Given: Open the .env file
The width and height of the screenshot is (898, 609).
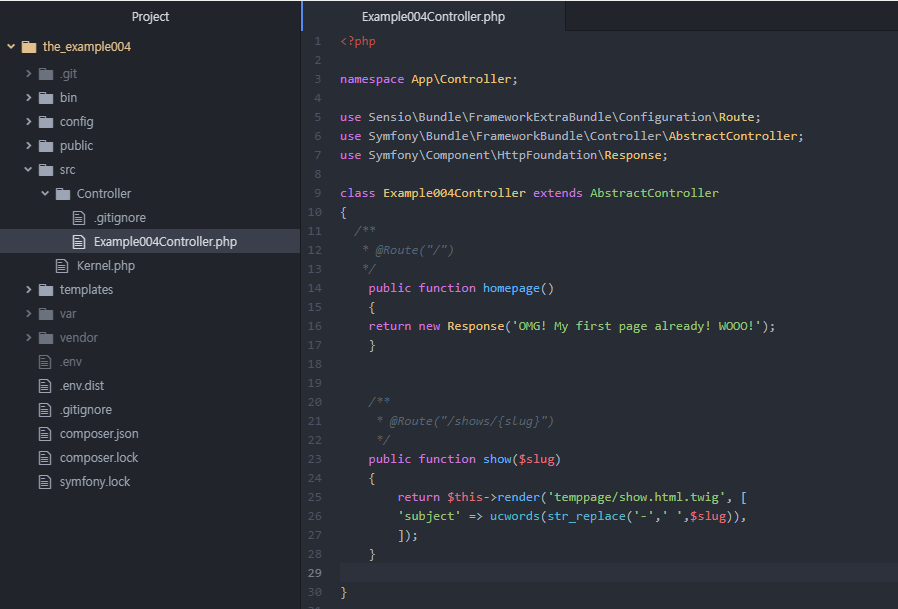Looking at the screenshot, I should pyautogui.click(x=71, y=362).
